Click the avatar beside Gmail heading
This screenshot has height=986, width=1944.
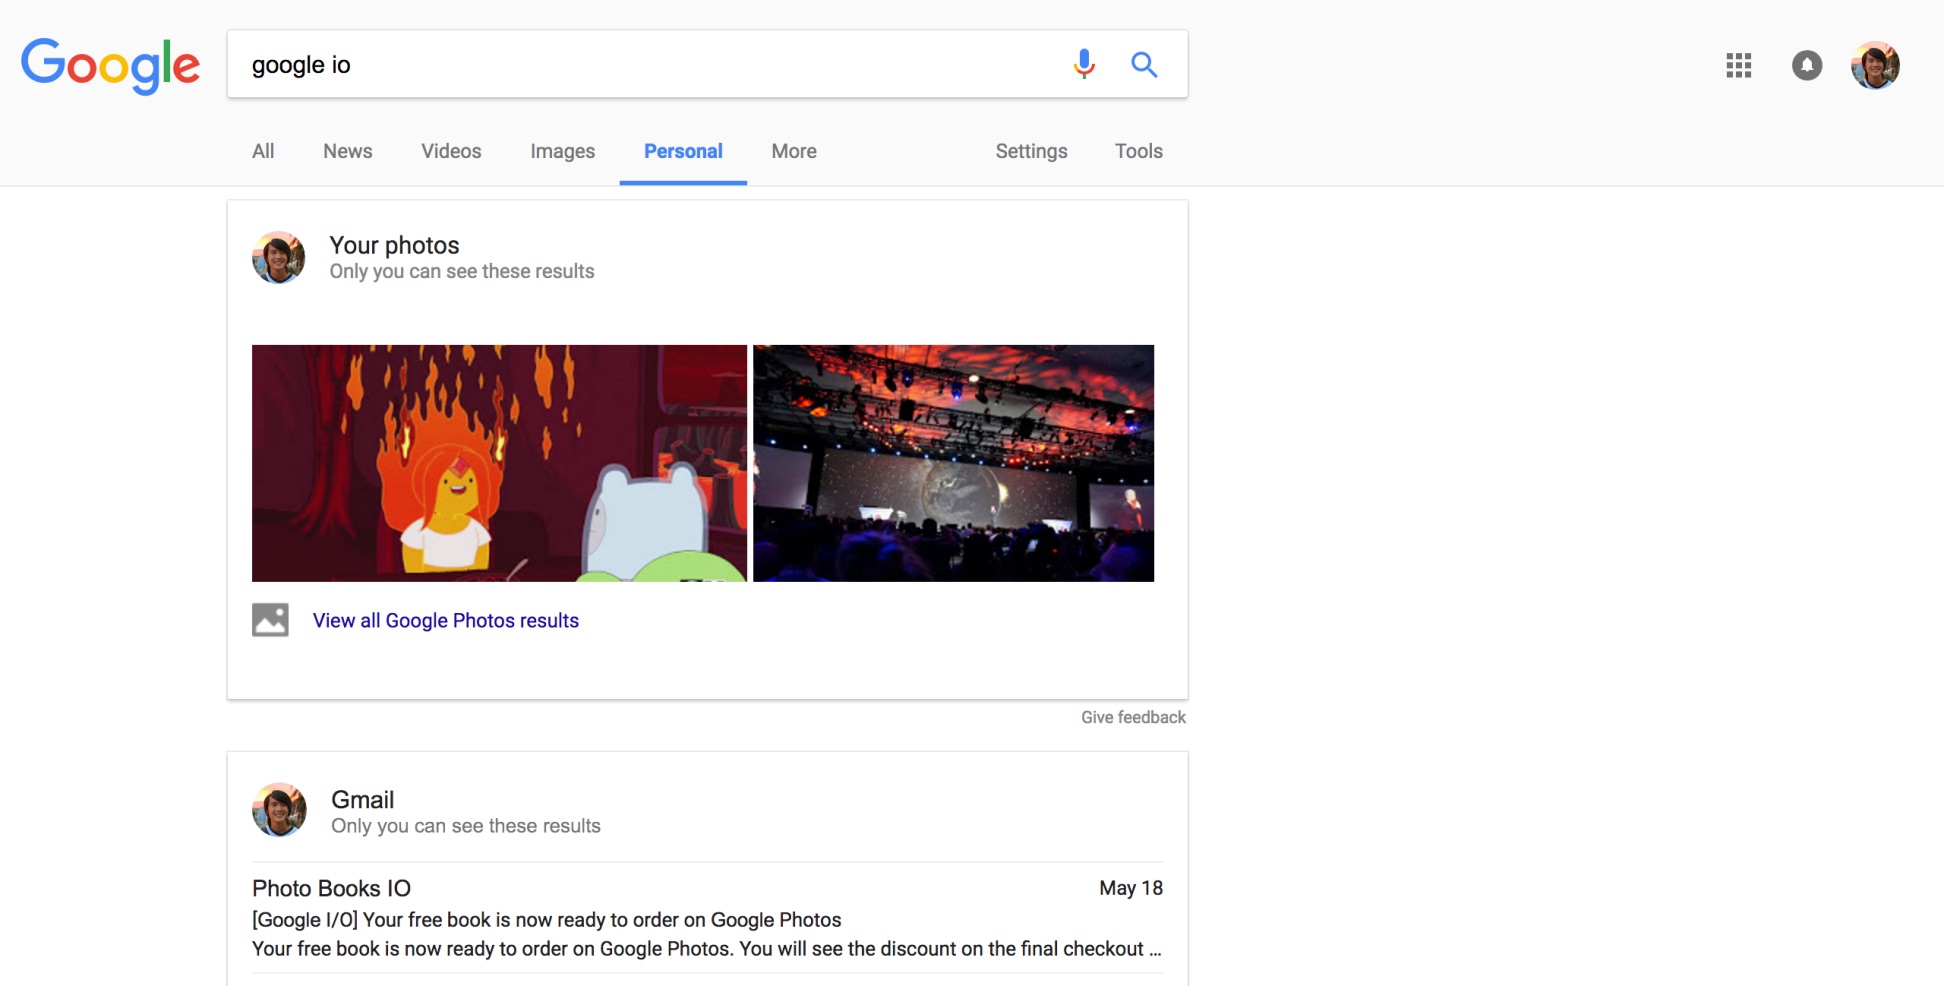click(x=279, y=810)
